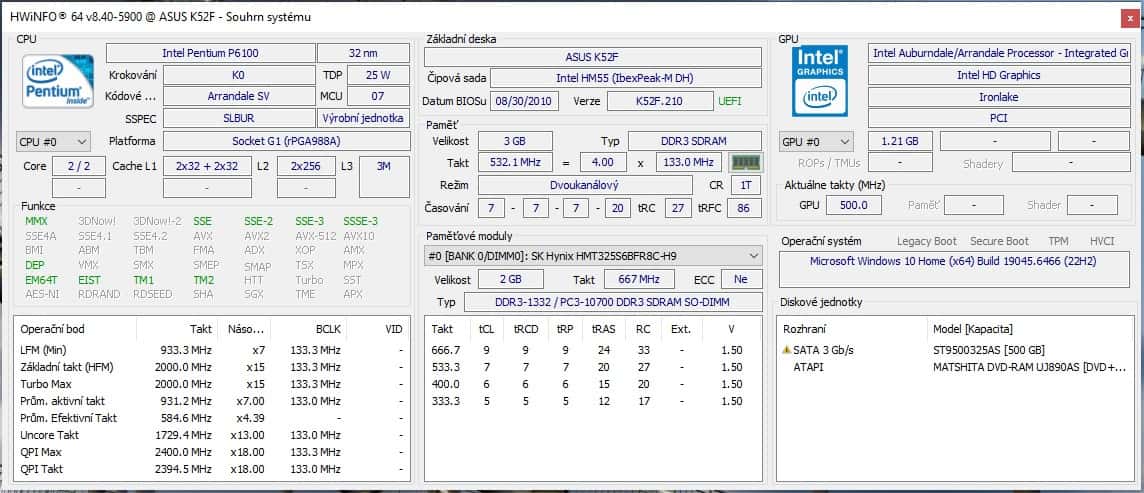Select the QPI Max row
Screen dimensions: 1144x493
tap(212, 452)
